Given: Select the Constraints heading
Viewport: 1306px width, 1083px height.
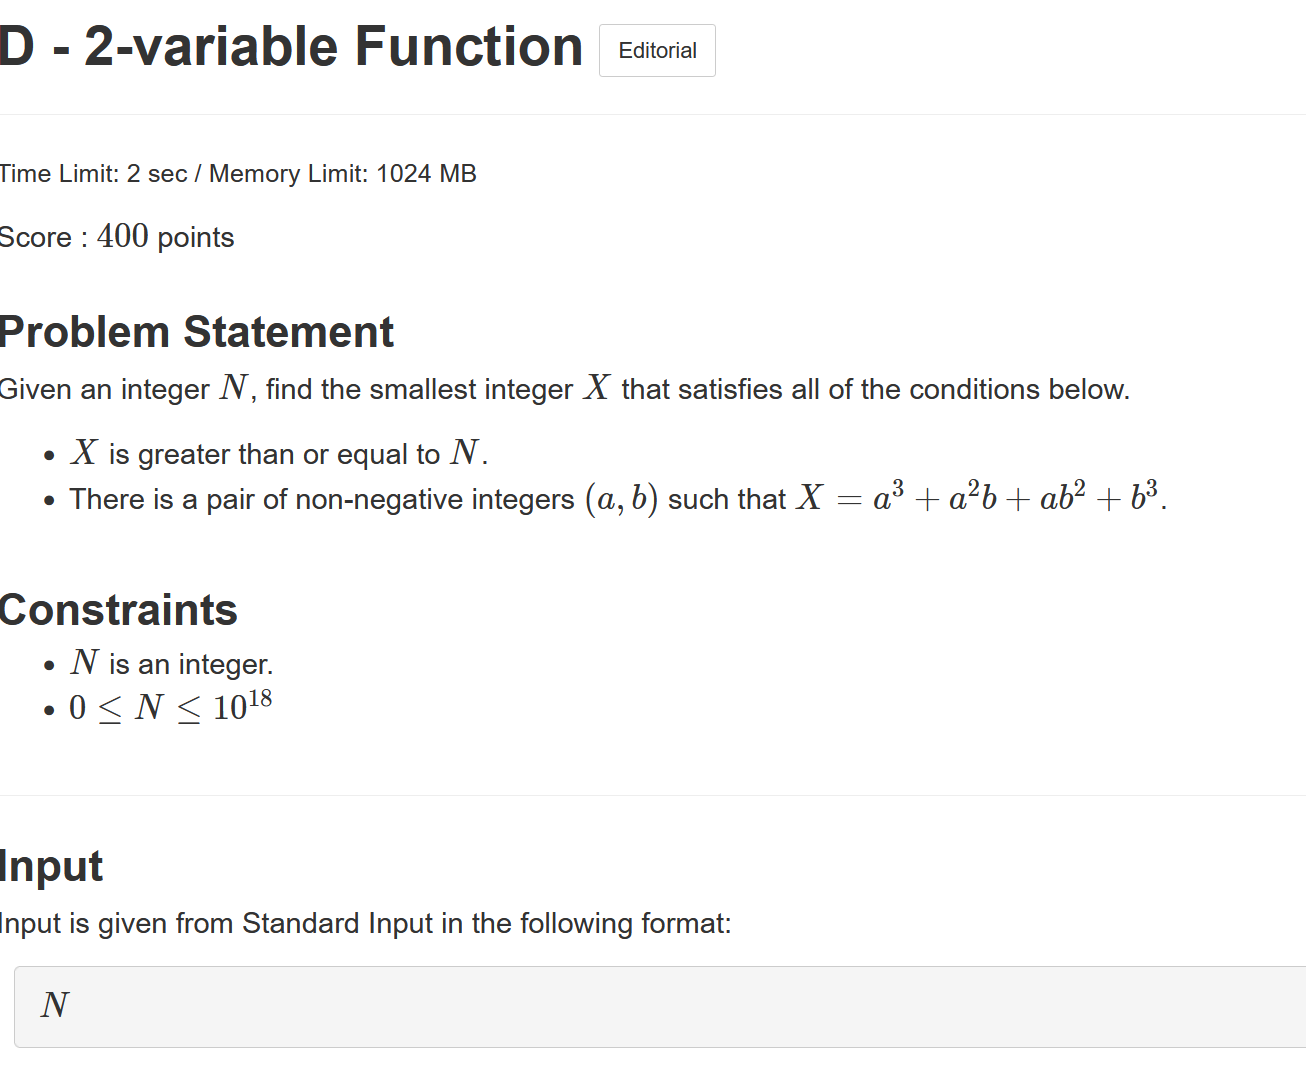Looking at the screenshot, I should click(118, 610).
